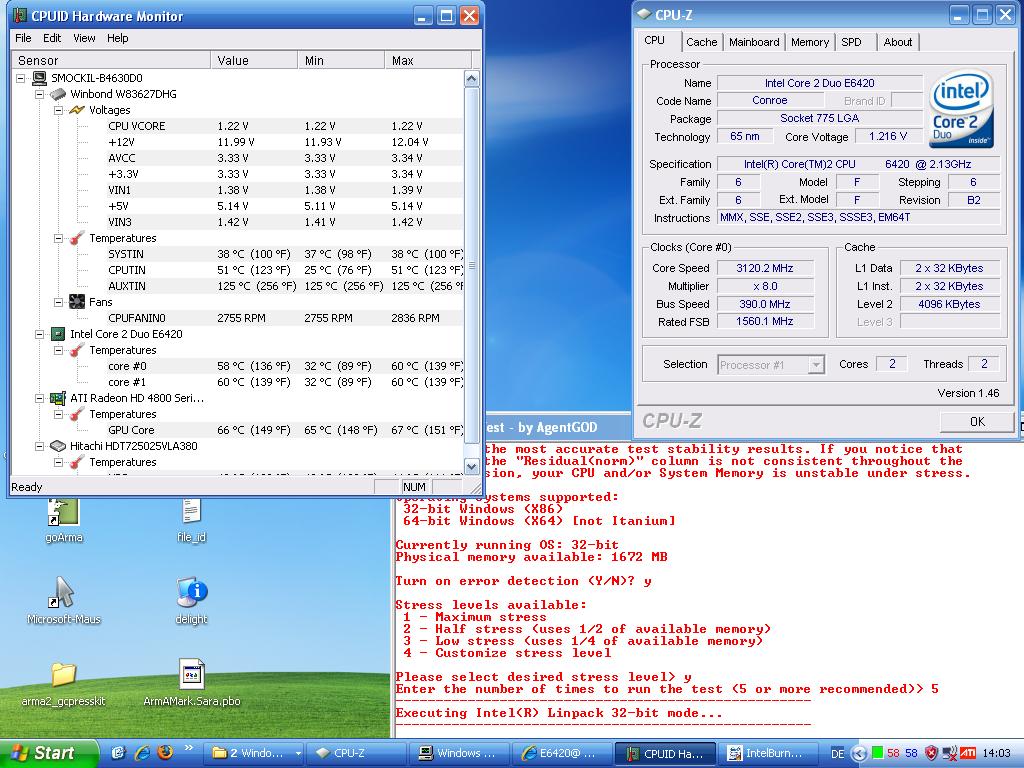Image resolution: width=1024 pixels, height=768 pixels.
Task: Collapse the Voltages group
Action: coord(58,110)
